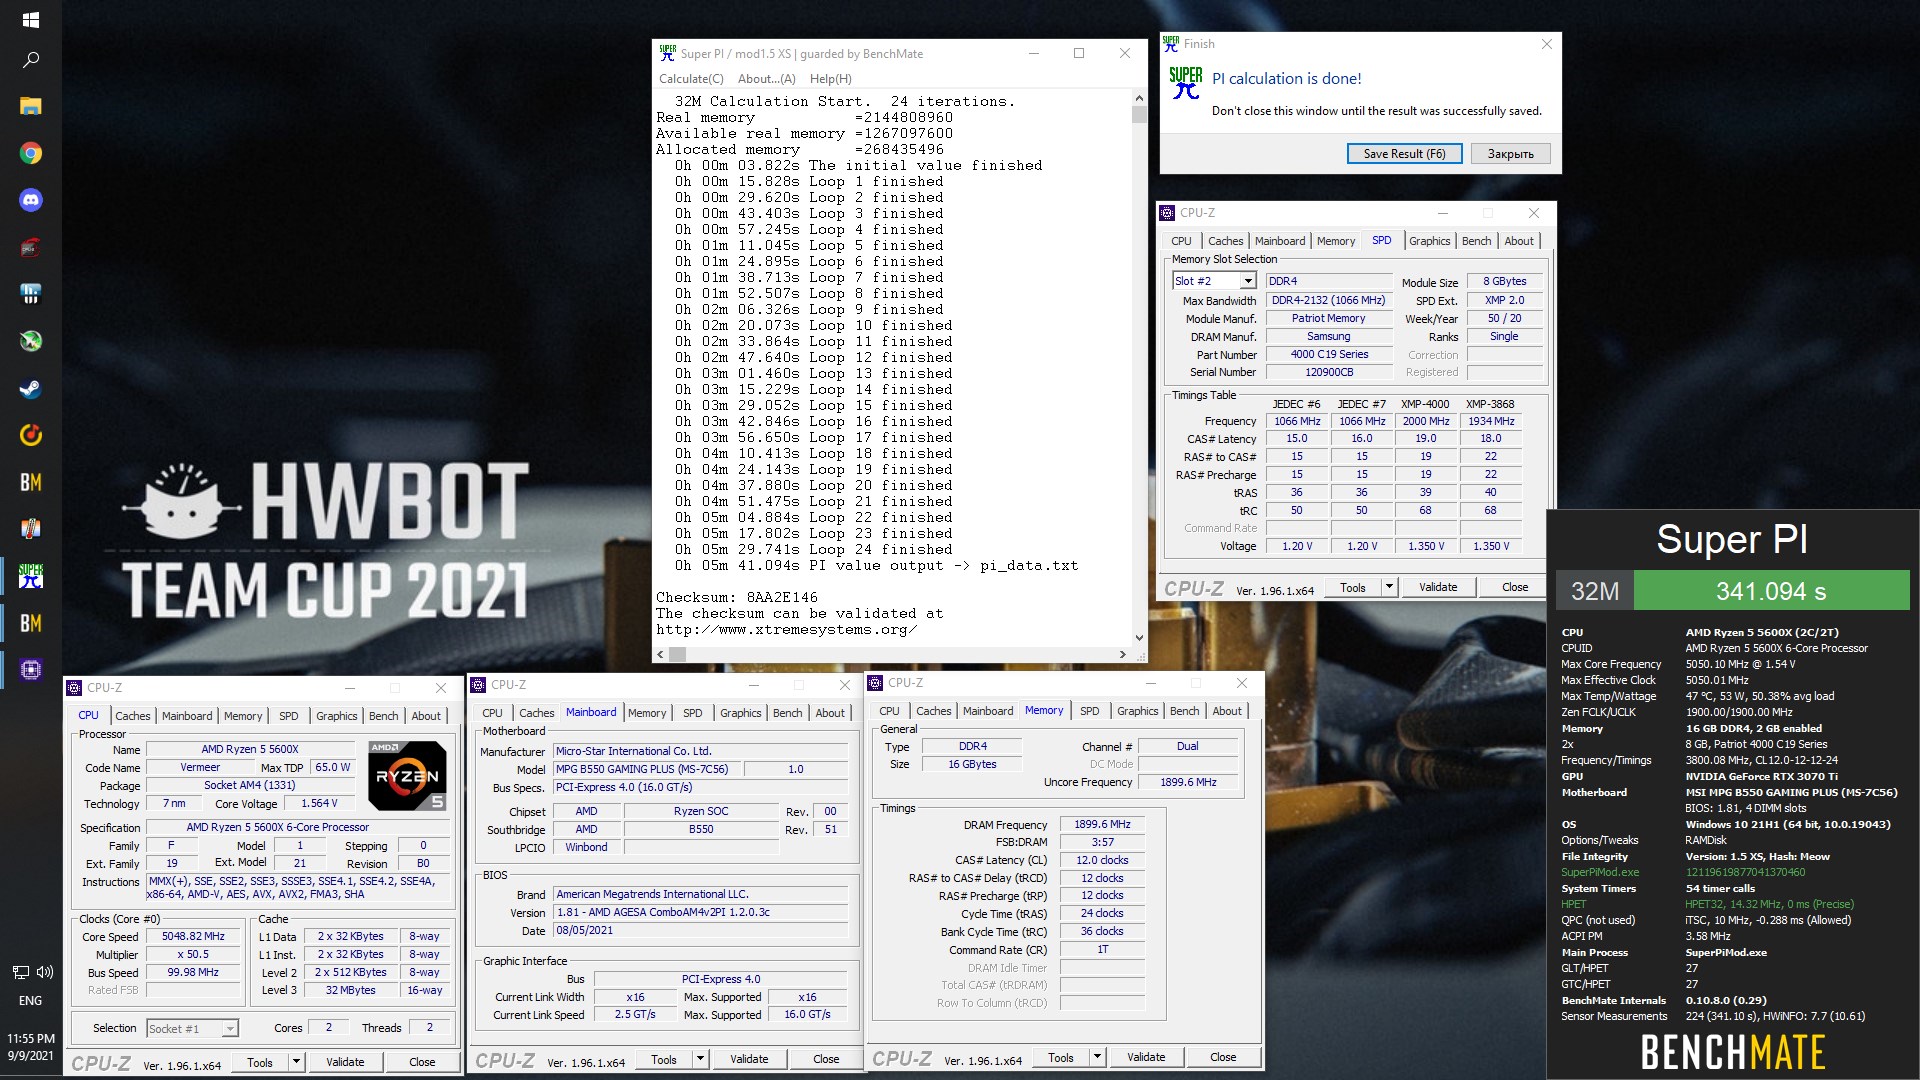Click Close in CPU-Z CPU window
The height and width of the screenshot is (1080, 1920).
pyautogui.click(x=422, y=1062)
